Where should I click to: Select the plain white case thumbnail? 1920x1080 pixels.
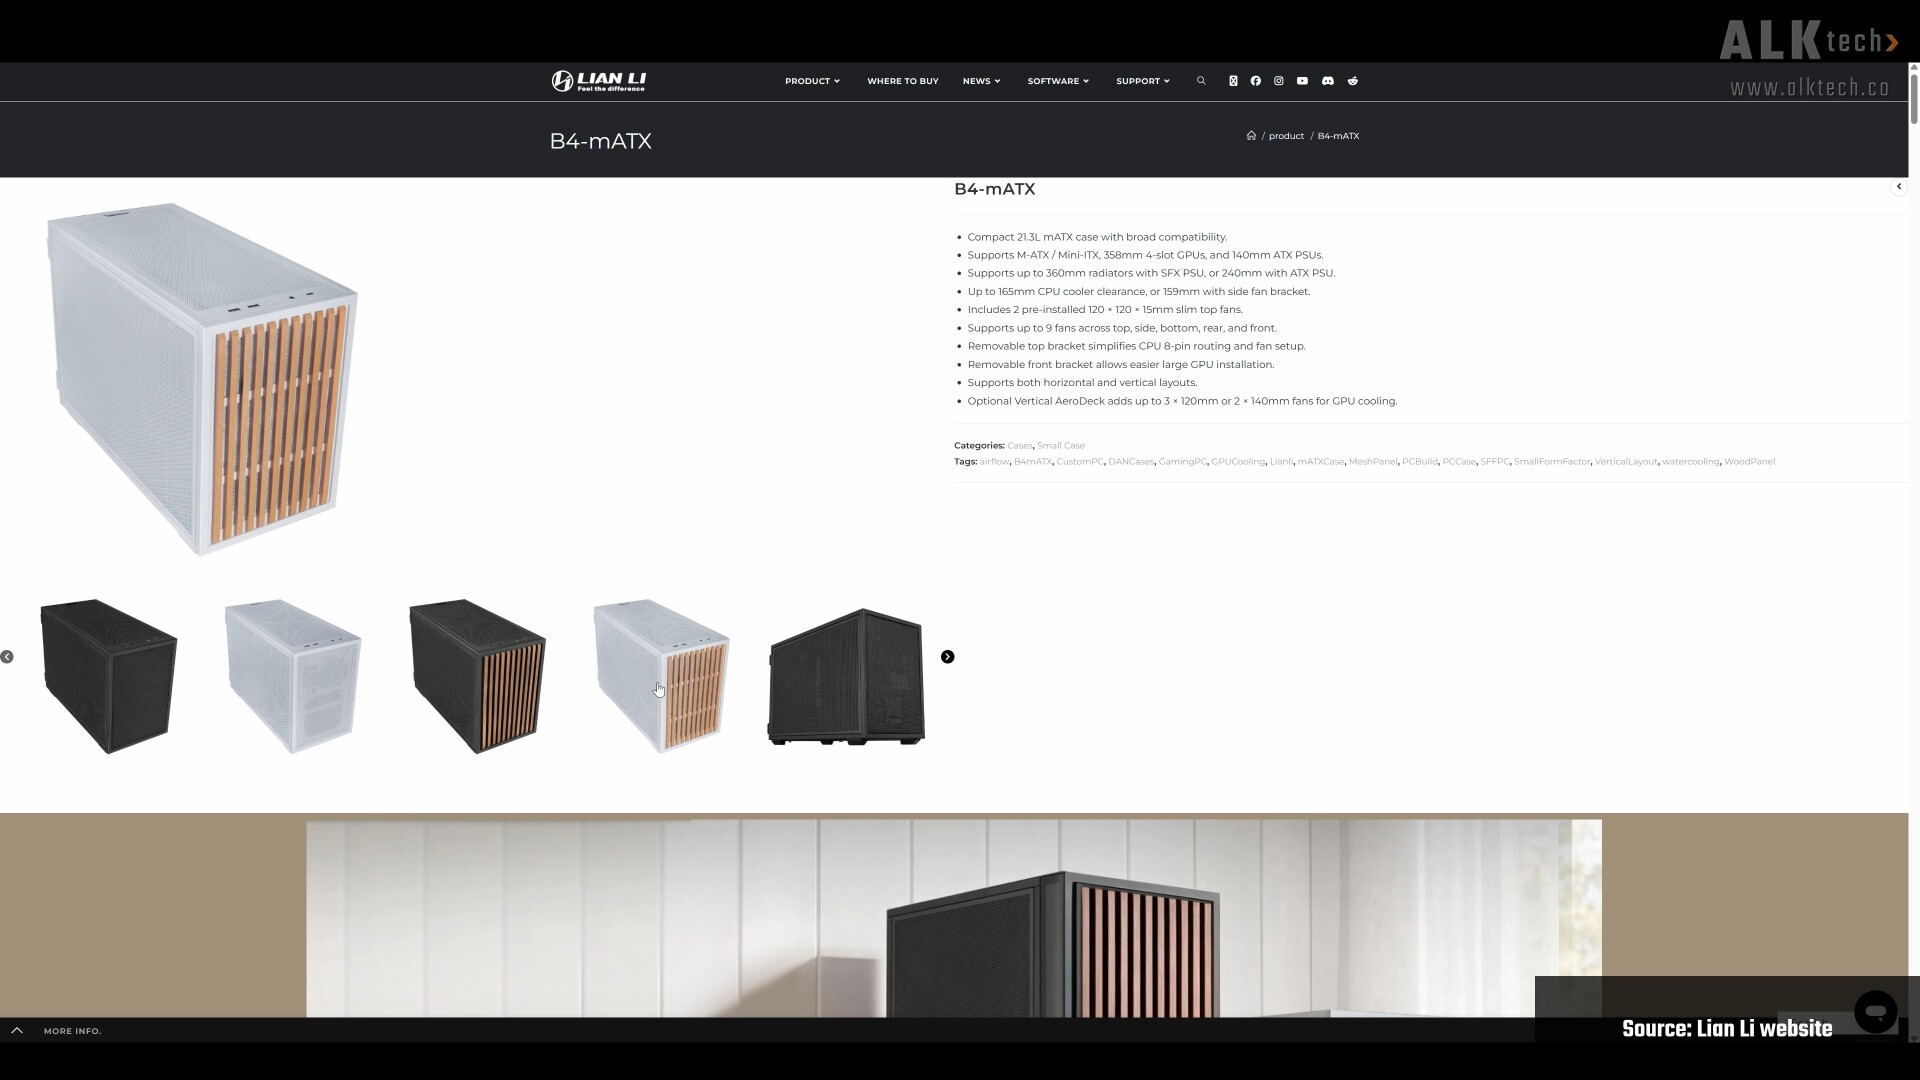pos(293,676)
